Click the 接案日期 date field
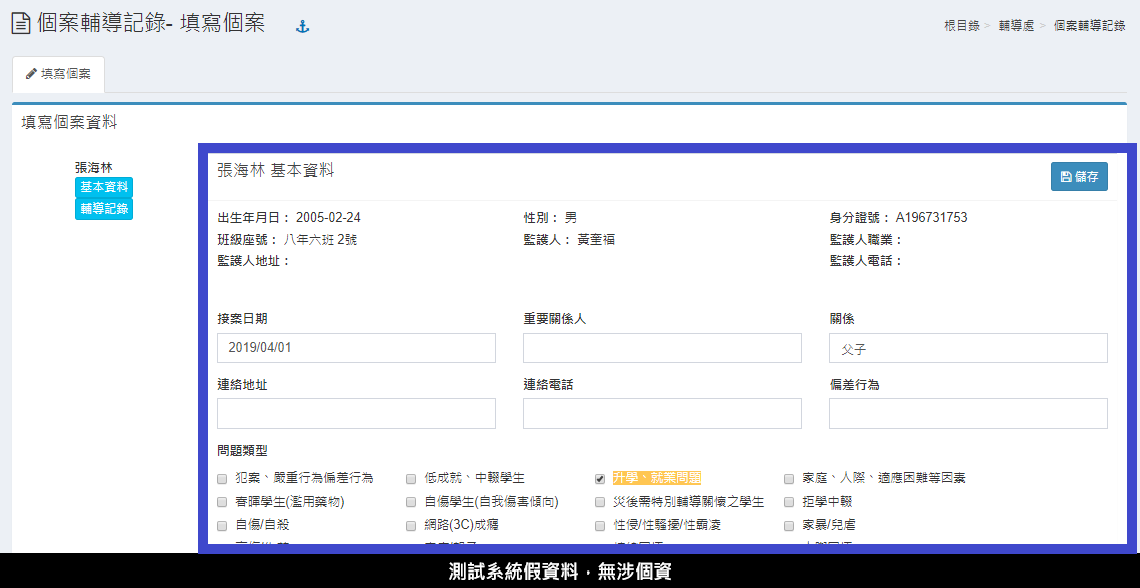Viewport: 1140px width, 588px height. pos(356,348)
